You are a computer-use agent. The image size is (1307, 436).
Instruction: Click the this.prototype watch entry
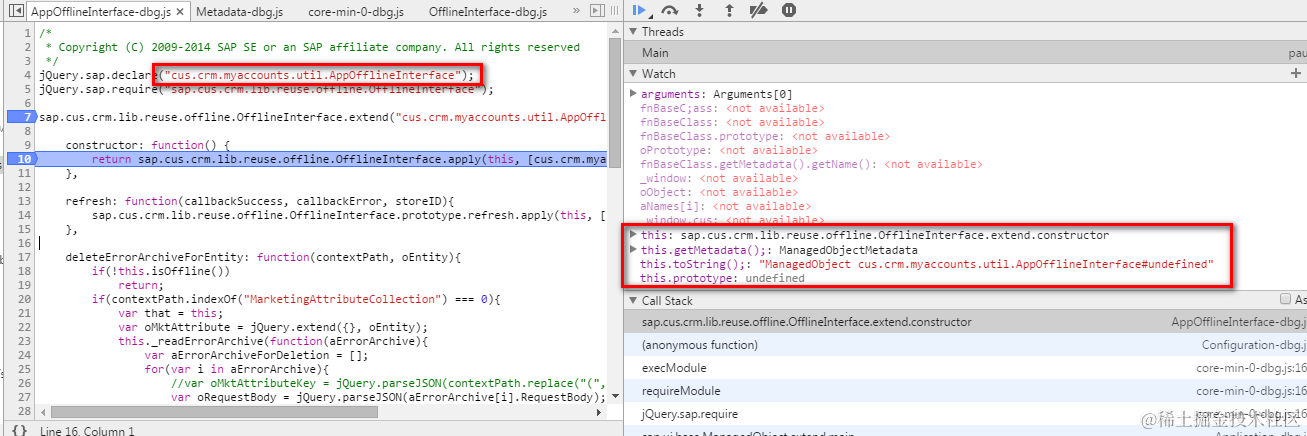723,277
